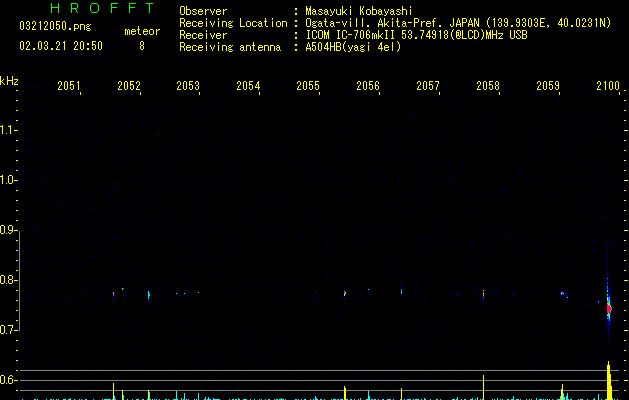Click the 2055 time axis label
Image resolution: width=629 pixels, height=400 pixels.
click(308, 86)
